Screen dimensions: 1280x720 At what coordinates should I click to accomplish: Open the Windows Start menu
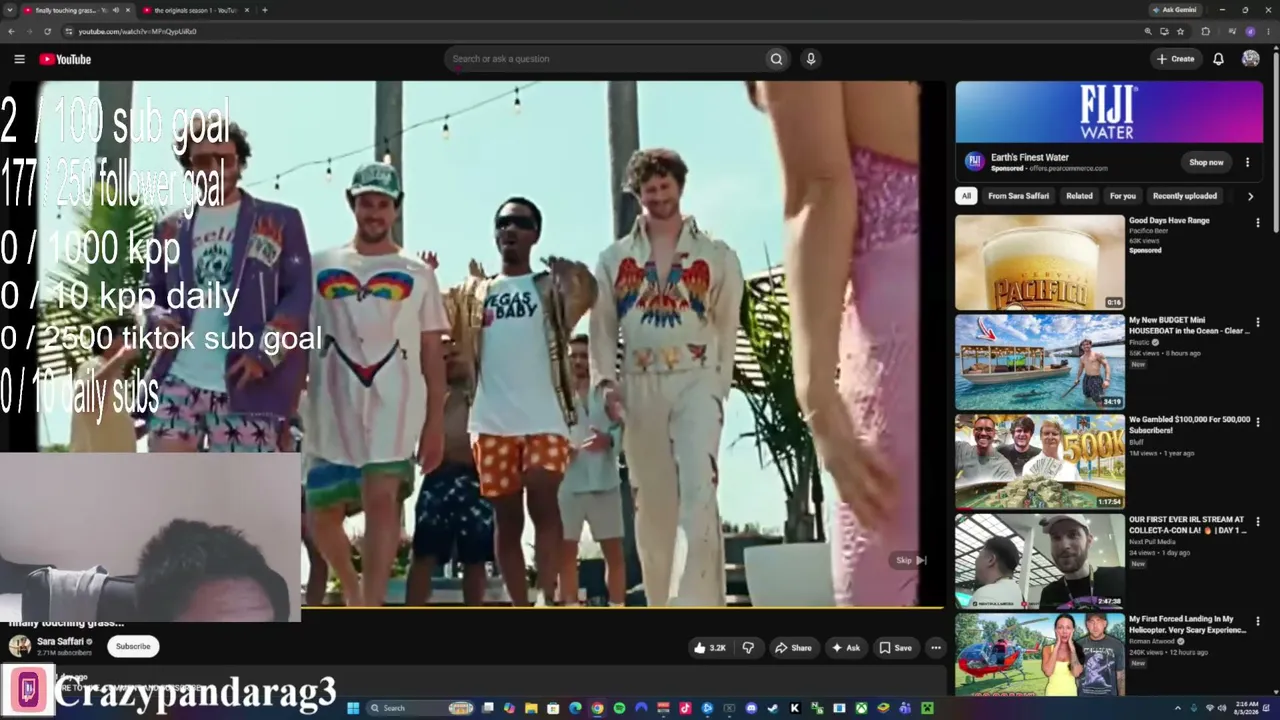pyautogui.click(x=353, y=709)
